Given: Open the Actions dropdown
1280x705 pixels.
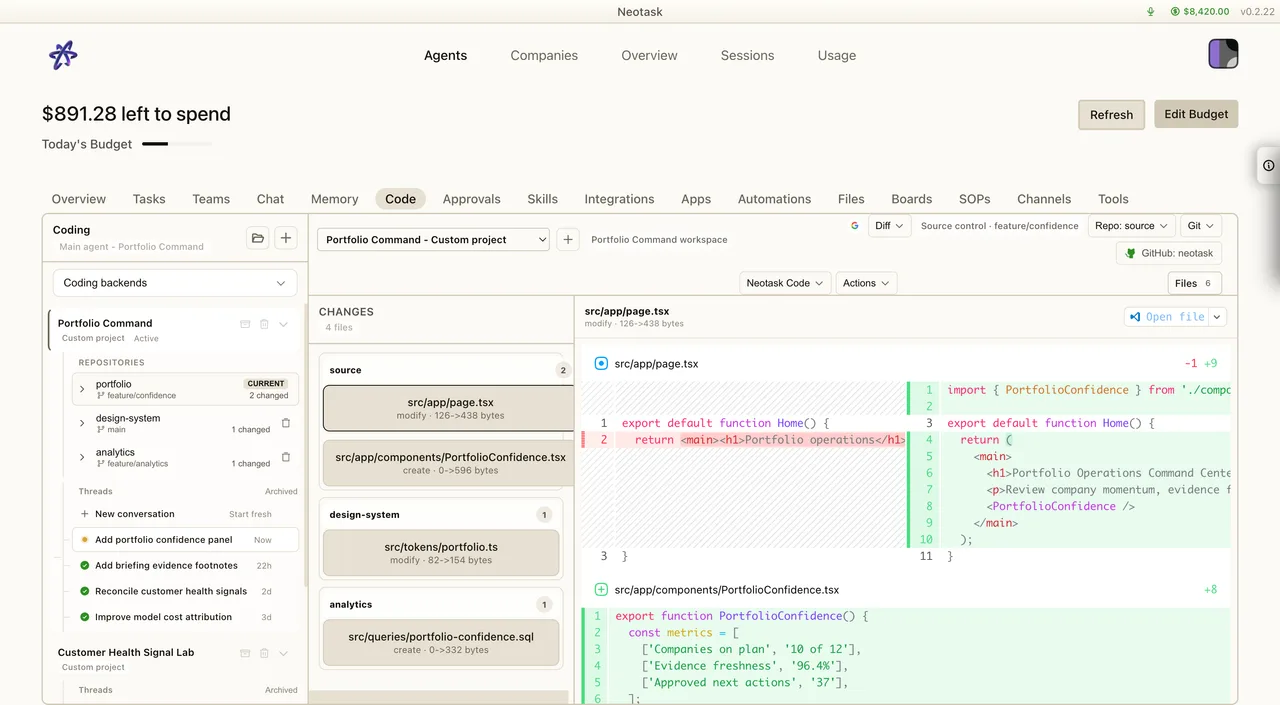Looking at the screenshot, I should tap(866, 283).
